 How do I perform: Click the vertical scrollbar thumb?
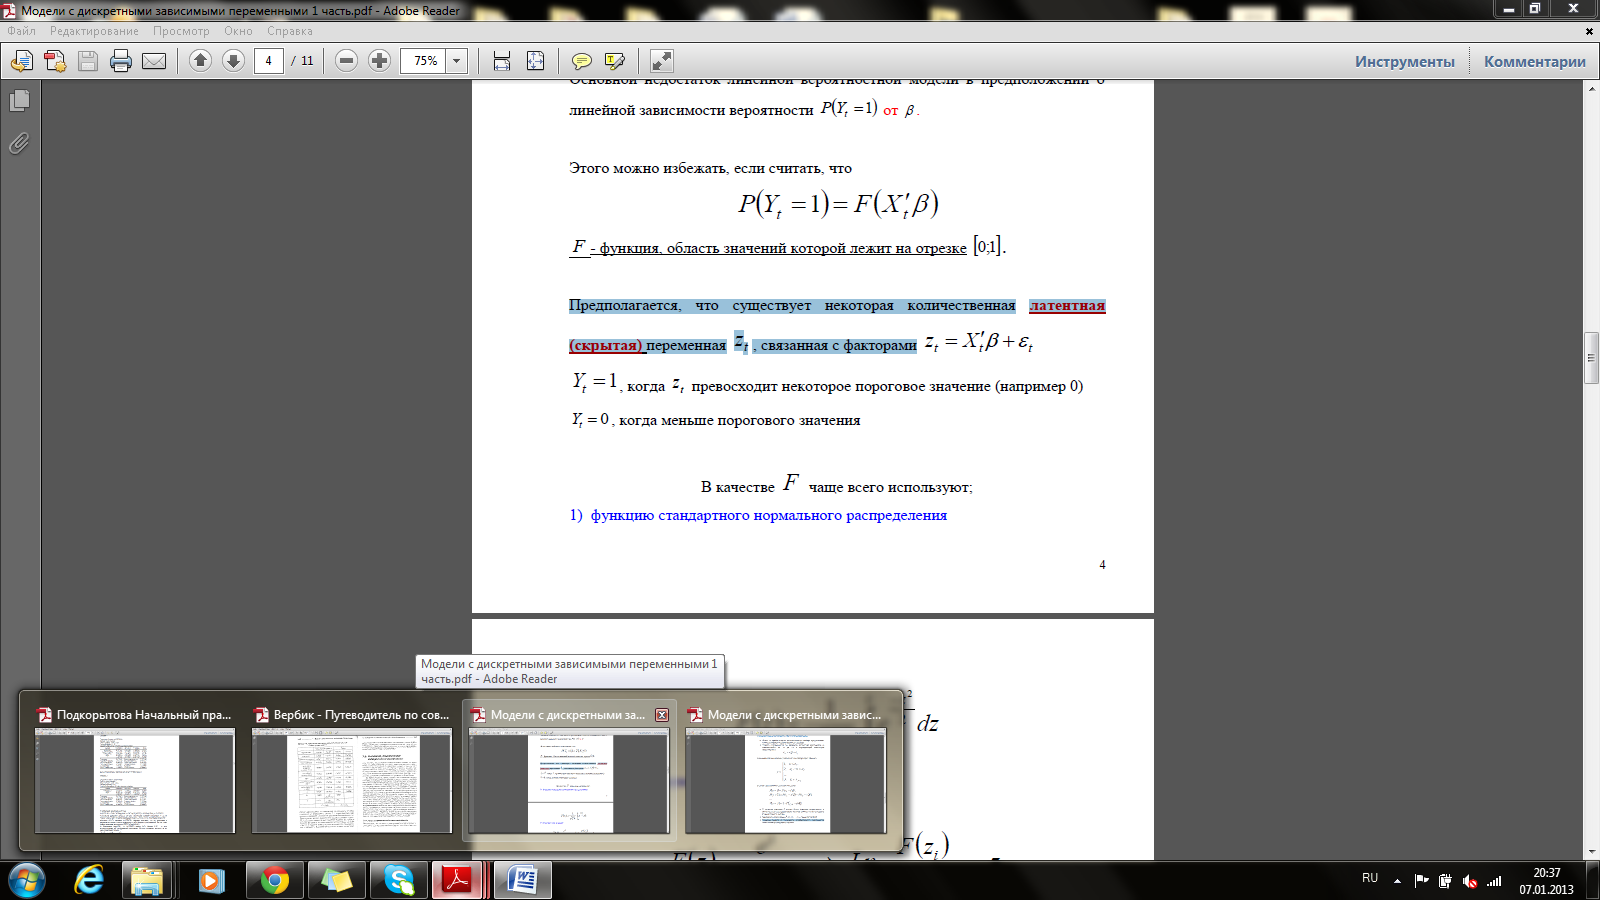coord(1591,356)
